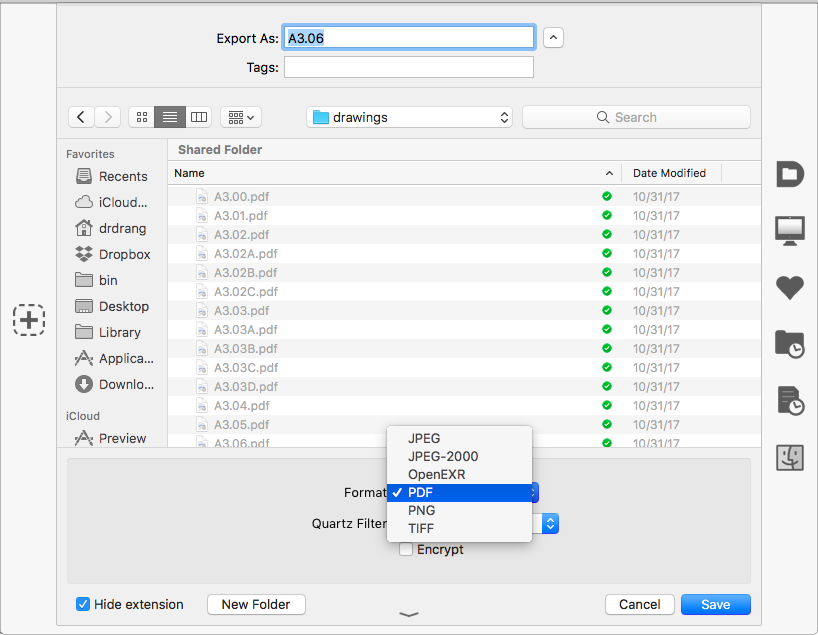Click the Tags input field
Viewport: 818px width, 635px height.
click(x=408, y=67)
